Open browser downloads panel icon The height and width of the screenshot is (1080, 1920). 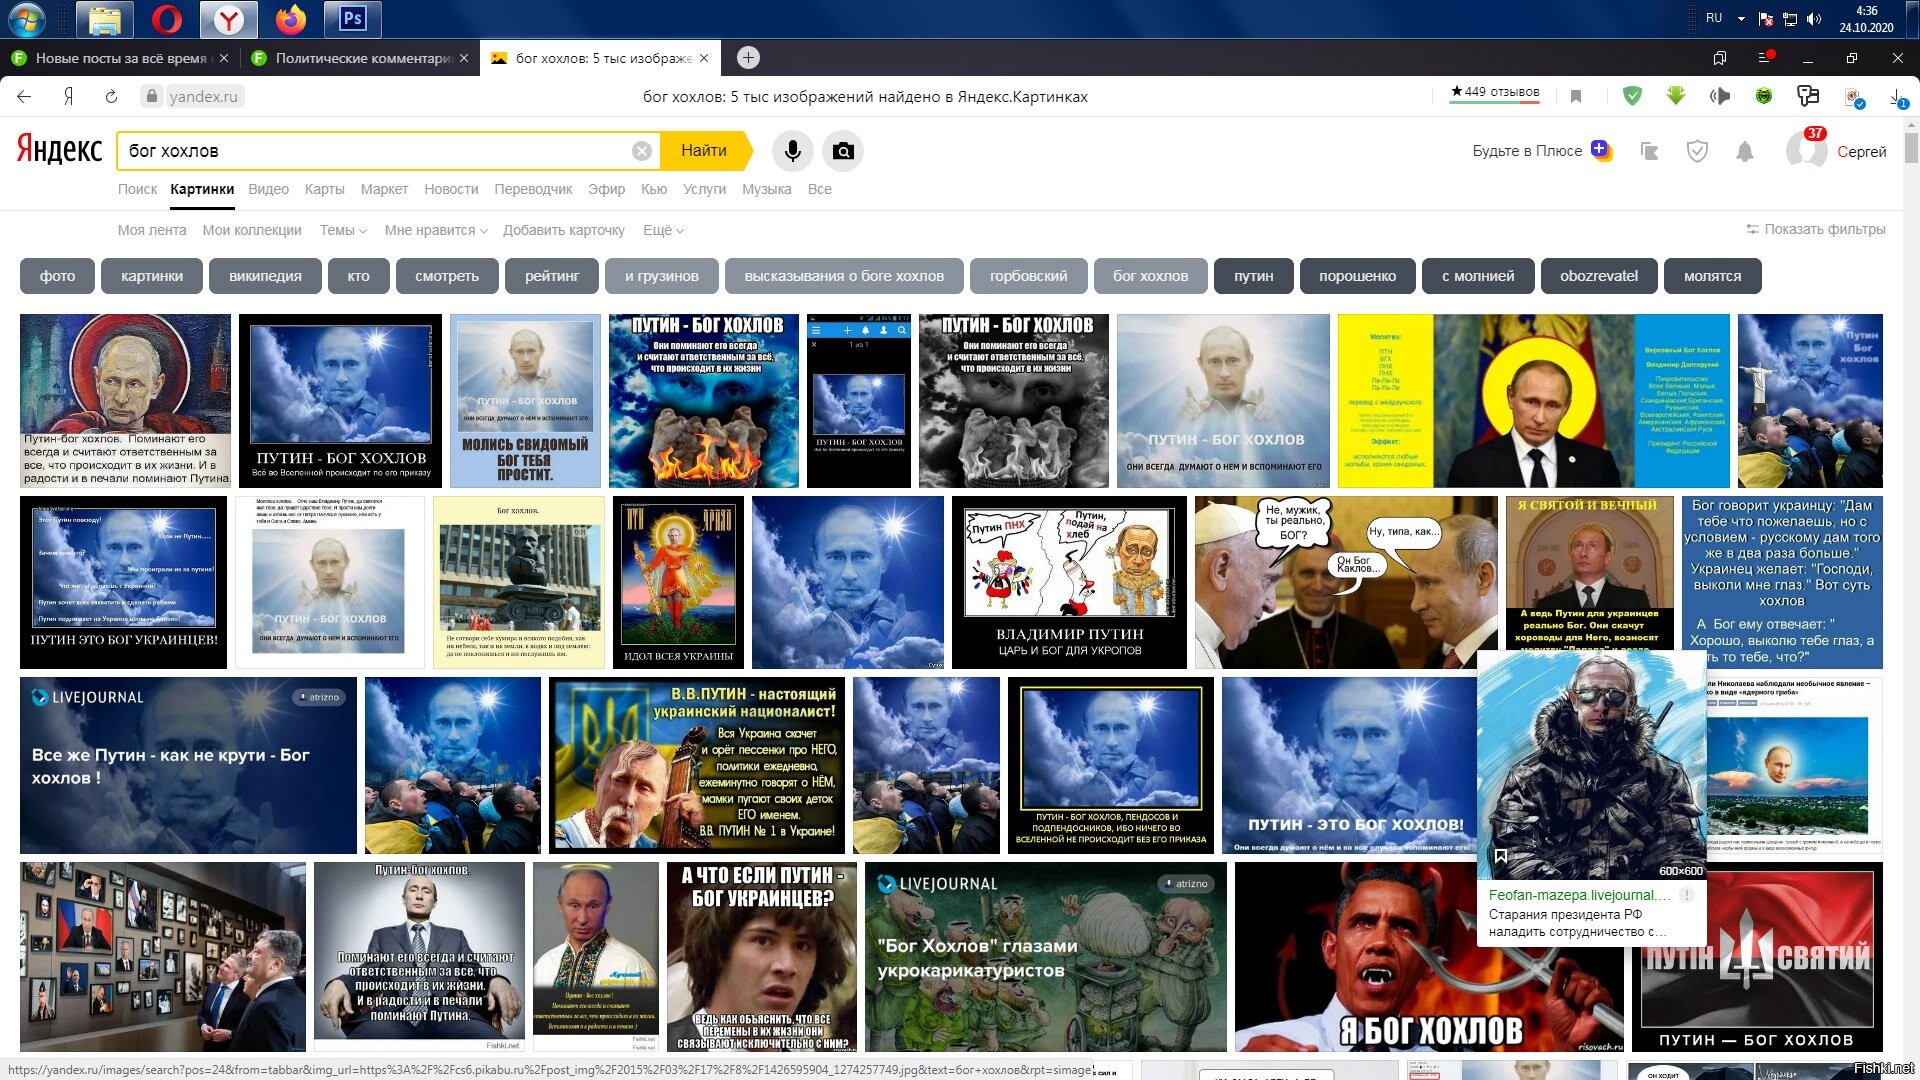pos(1897,98)
